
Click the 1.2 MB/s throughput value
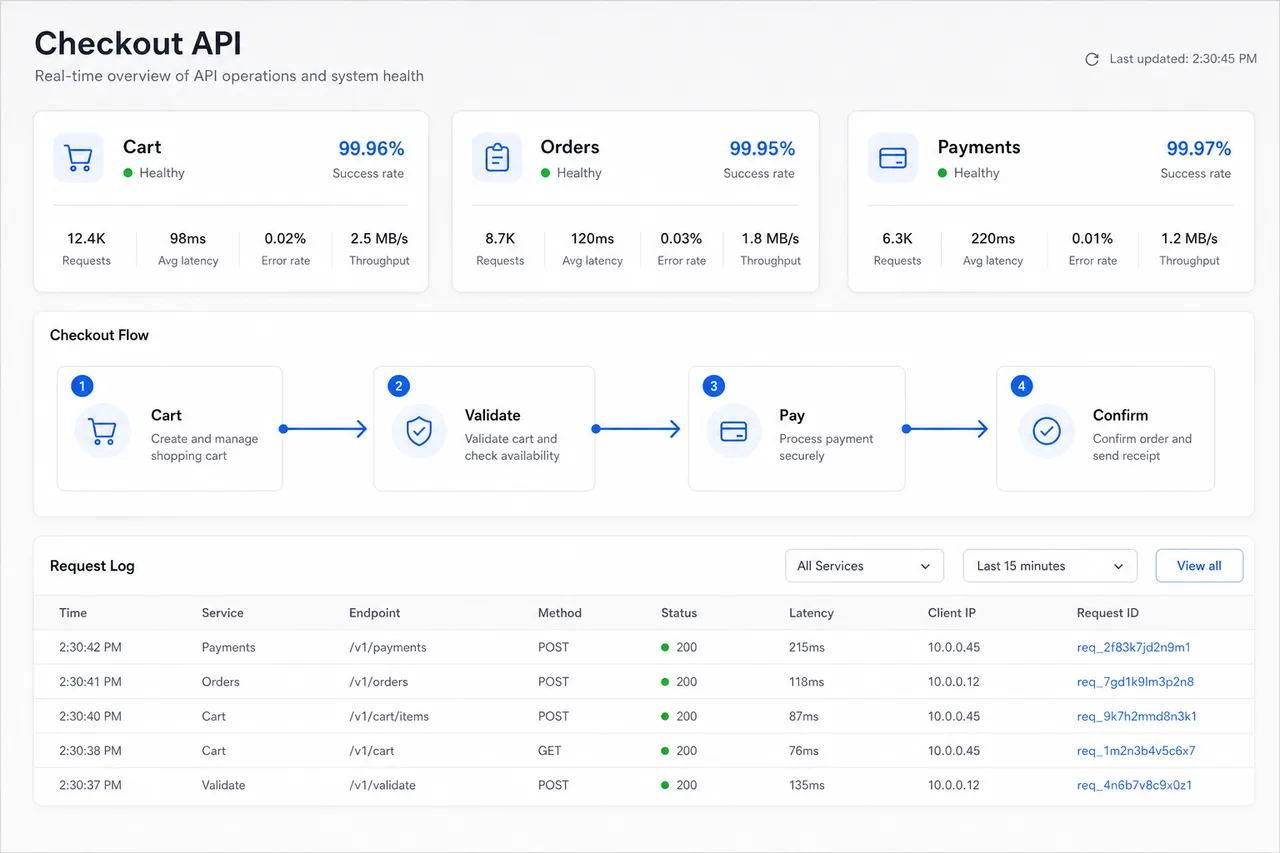point(1189,239)
